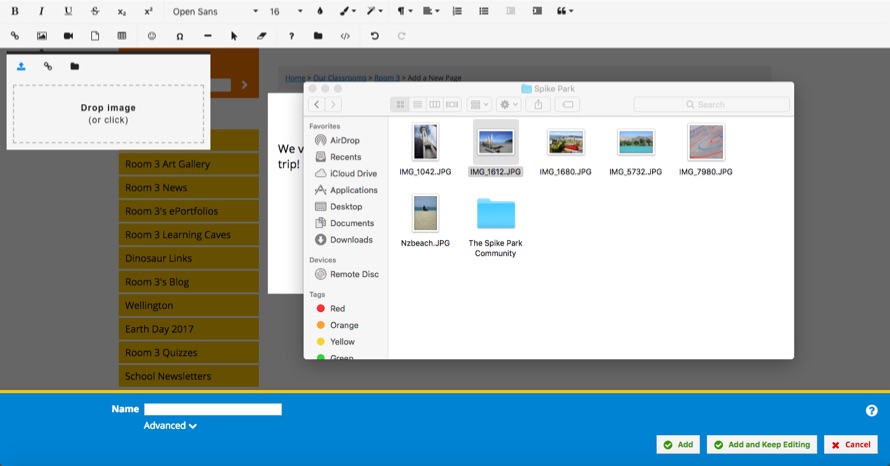Expand the Advanced options section
890x466 pixels.
coord(170,426)
